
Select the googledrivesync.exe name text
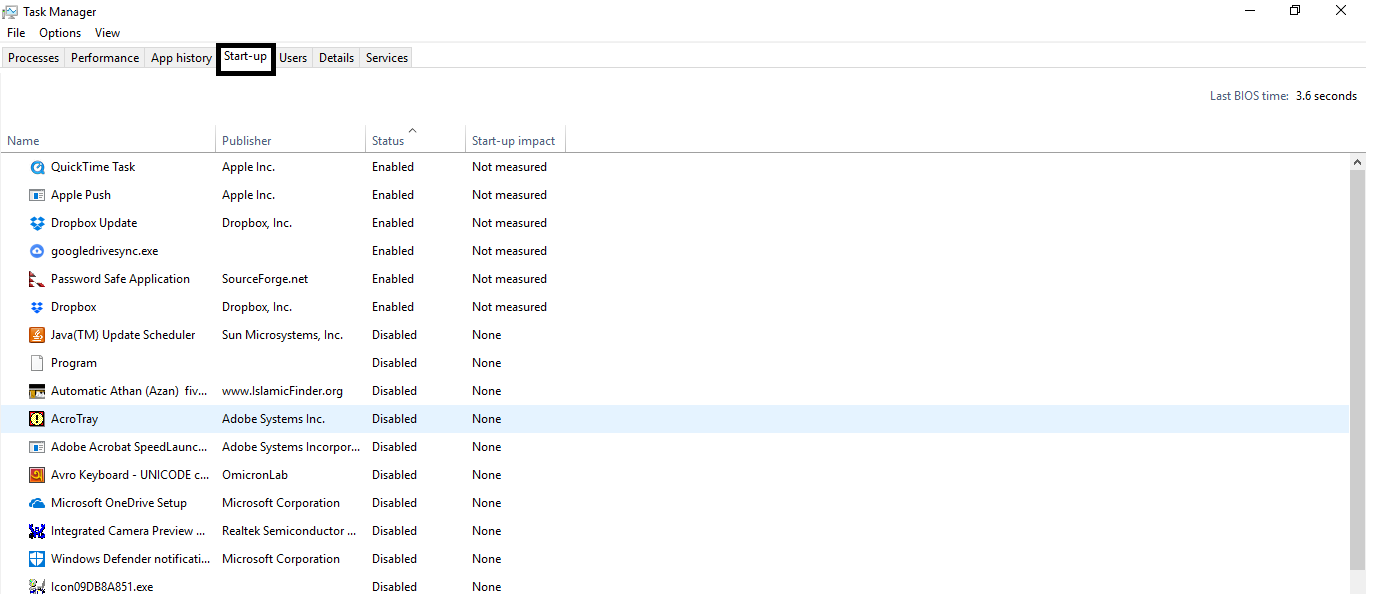(x=104, y=251)
